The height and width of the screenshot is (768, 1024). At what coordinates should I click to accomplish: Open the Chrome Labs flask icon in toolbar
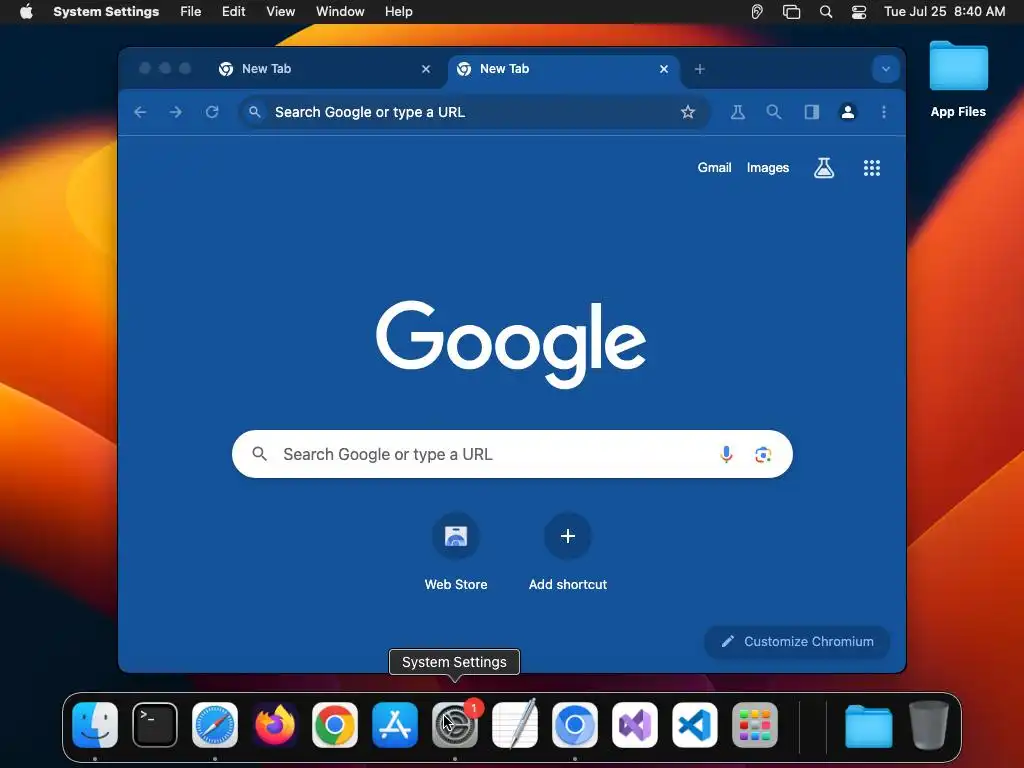(x=737, y=112)
